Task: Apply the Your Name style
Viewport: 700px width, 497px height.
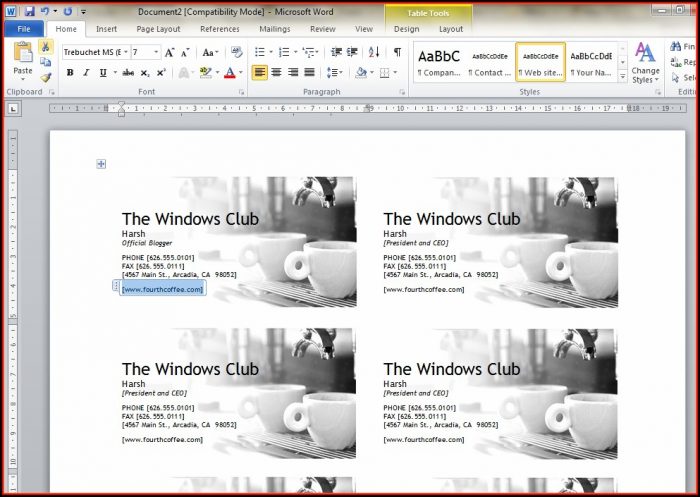Action: (591, 62)
